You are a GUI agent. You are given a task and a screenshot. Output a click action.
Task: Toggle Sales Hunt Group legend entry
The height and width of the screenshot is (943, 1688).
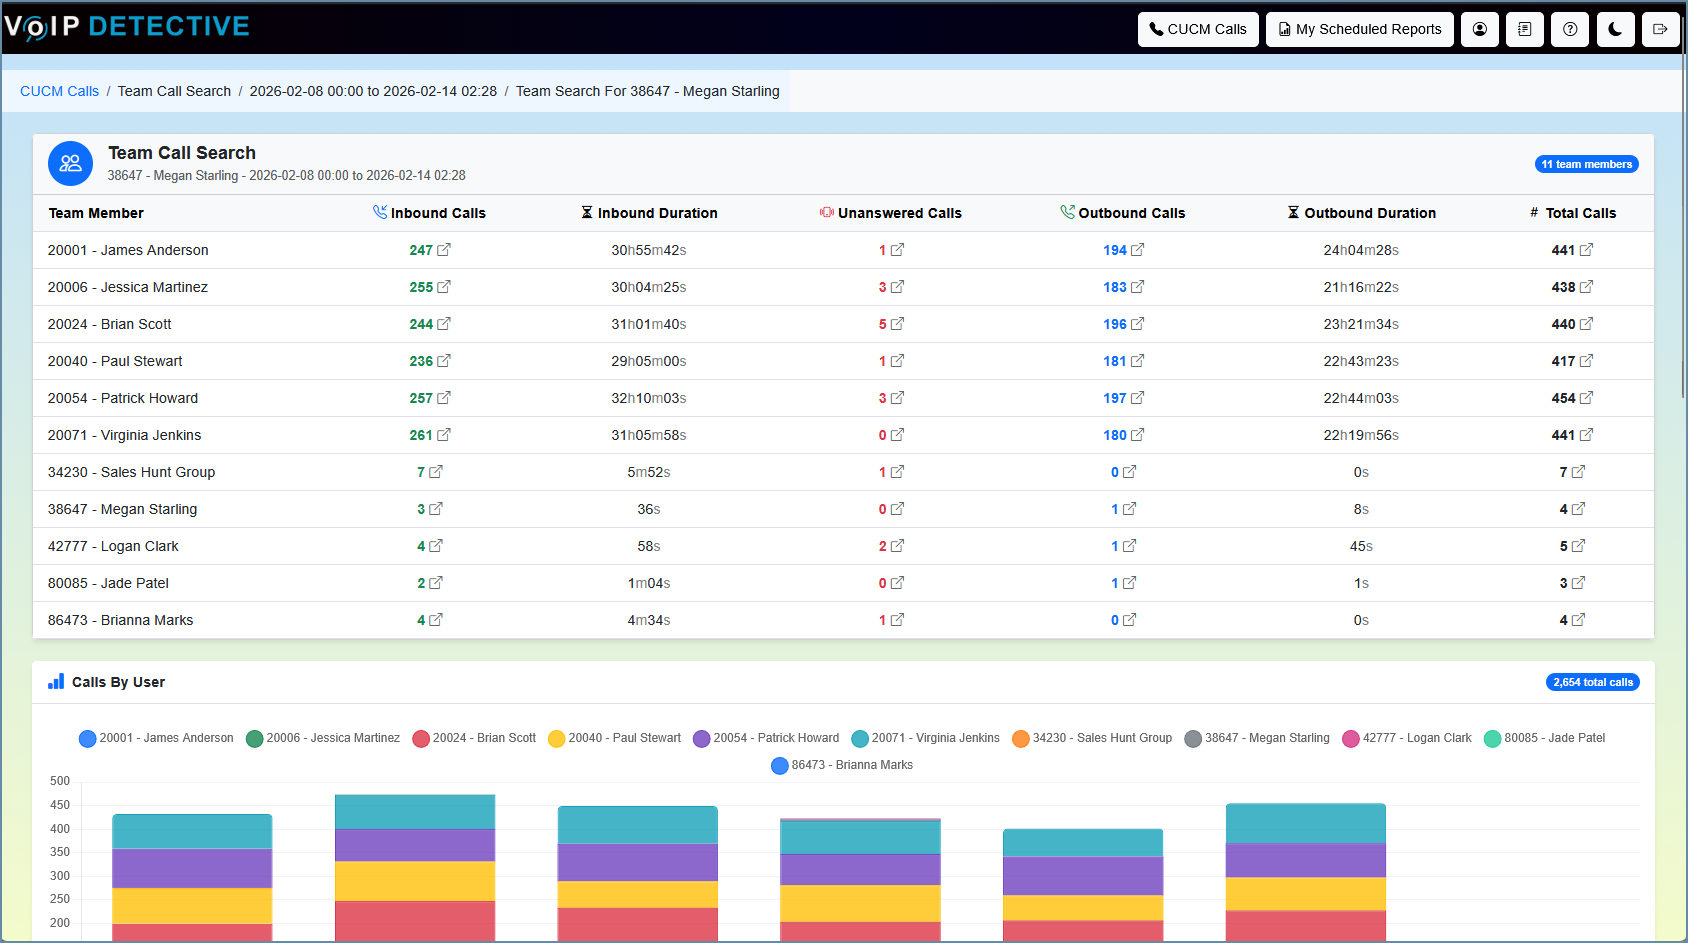[x=1092, y=738]
